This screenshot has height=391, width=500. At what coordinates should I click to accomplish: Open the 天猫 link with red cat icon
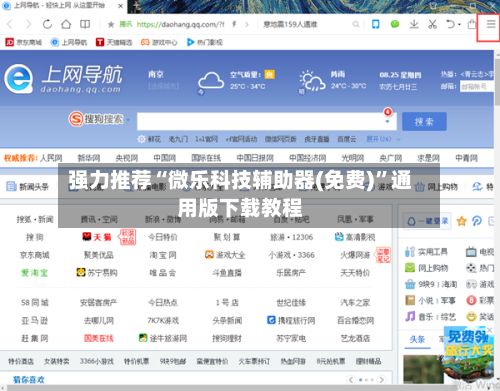point(97,237)
